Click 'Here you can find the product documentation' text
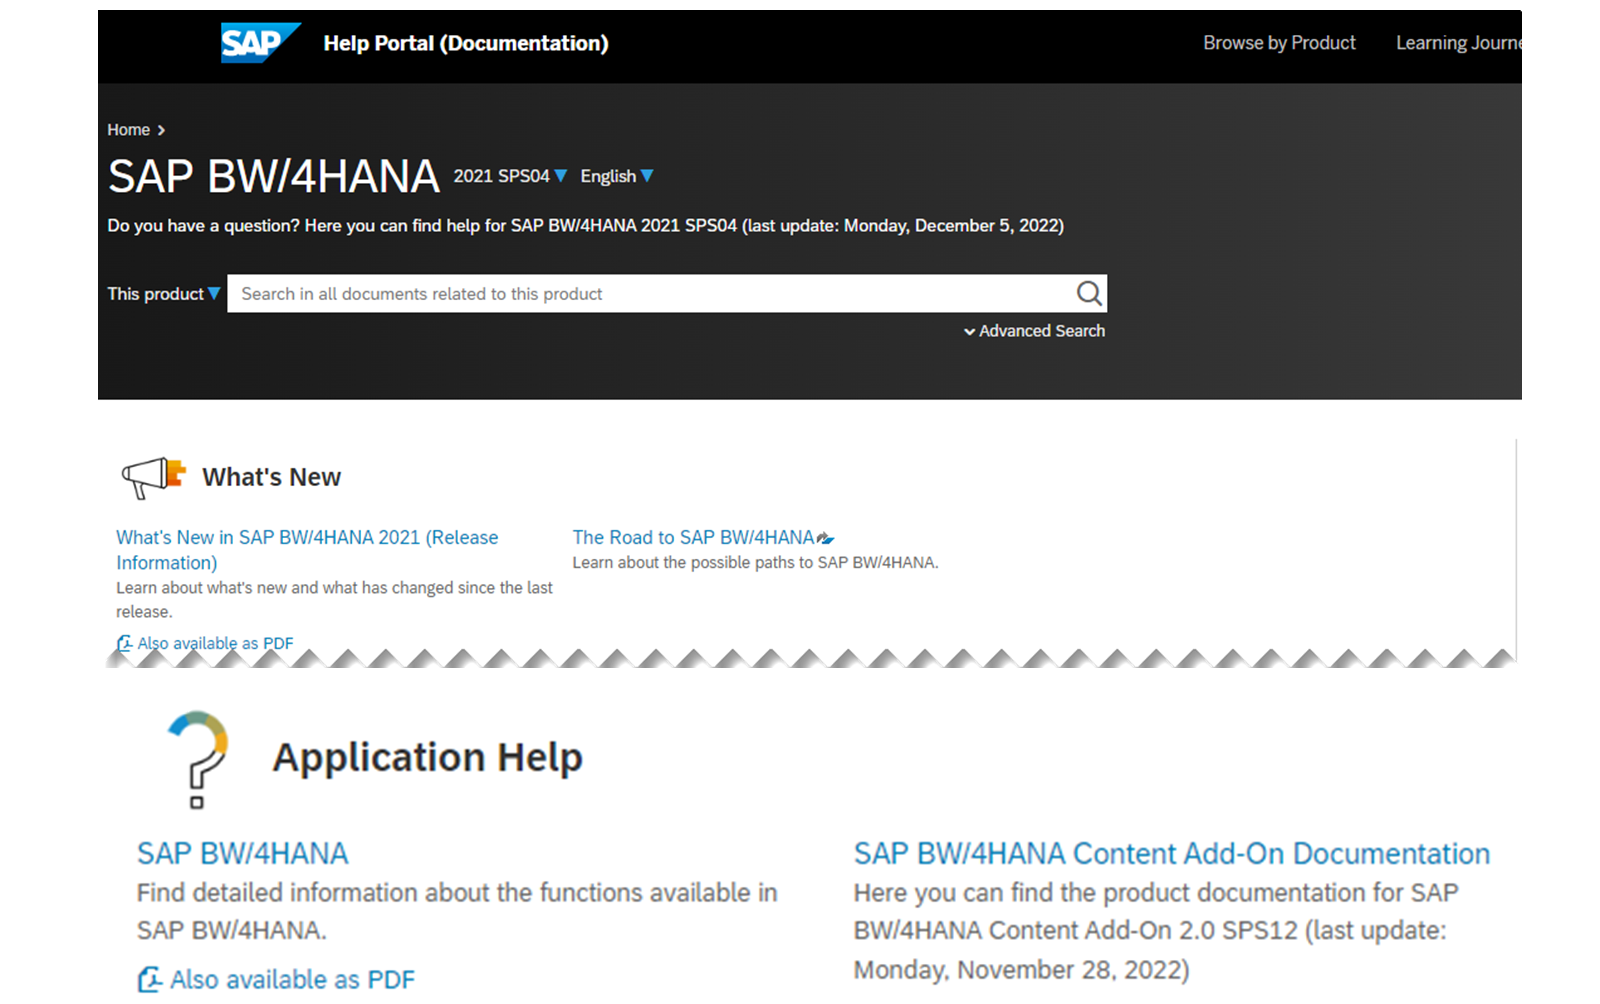This screenshot has height=1004, width=1600. point(1156,931)
